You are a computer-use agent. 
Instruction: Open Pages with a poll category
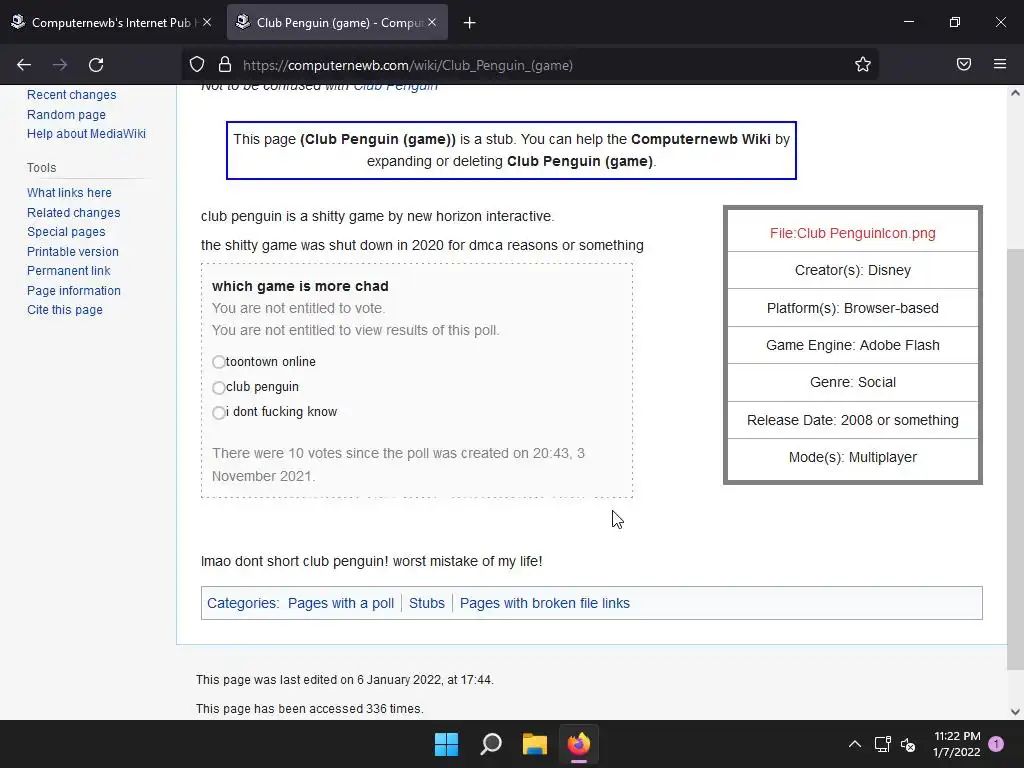click(341, 603)
